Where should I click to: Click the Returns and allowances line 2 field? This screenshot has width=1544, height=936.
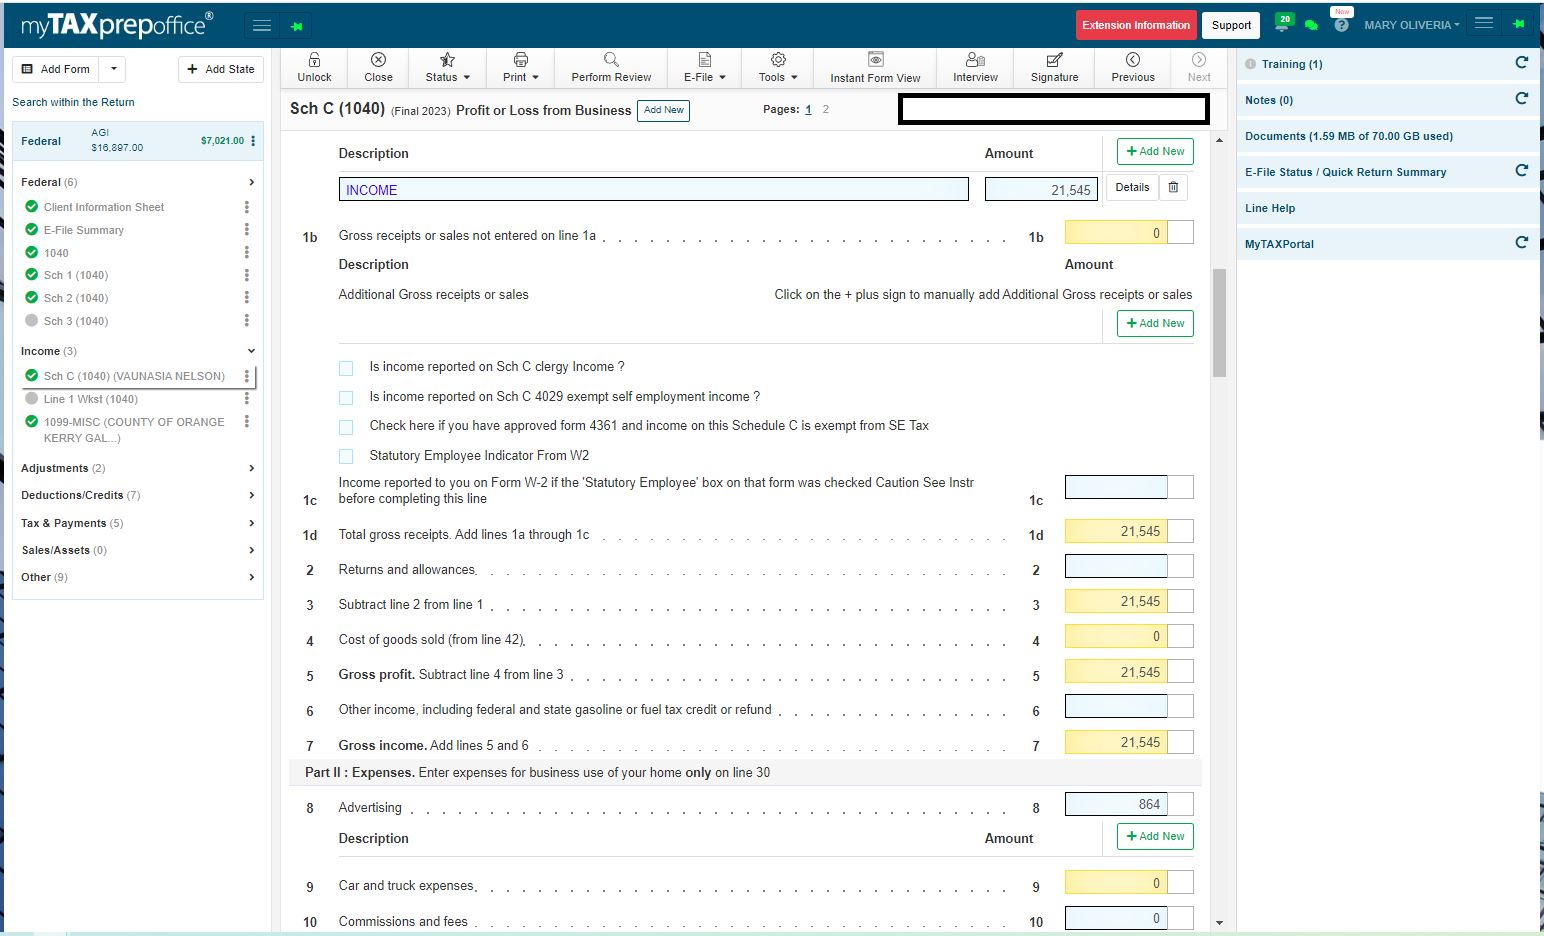tap(1116, 566)
